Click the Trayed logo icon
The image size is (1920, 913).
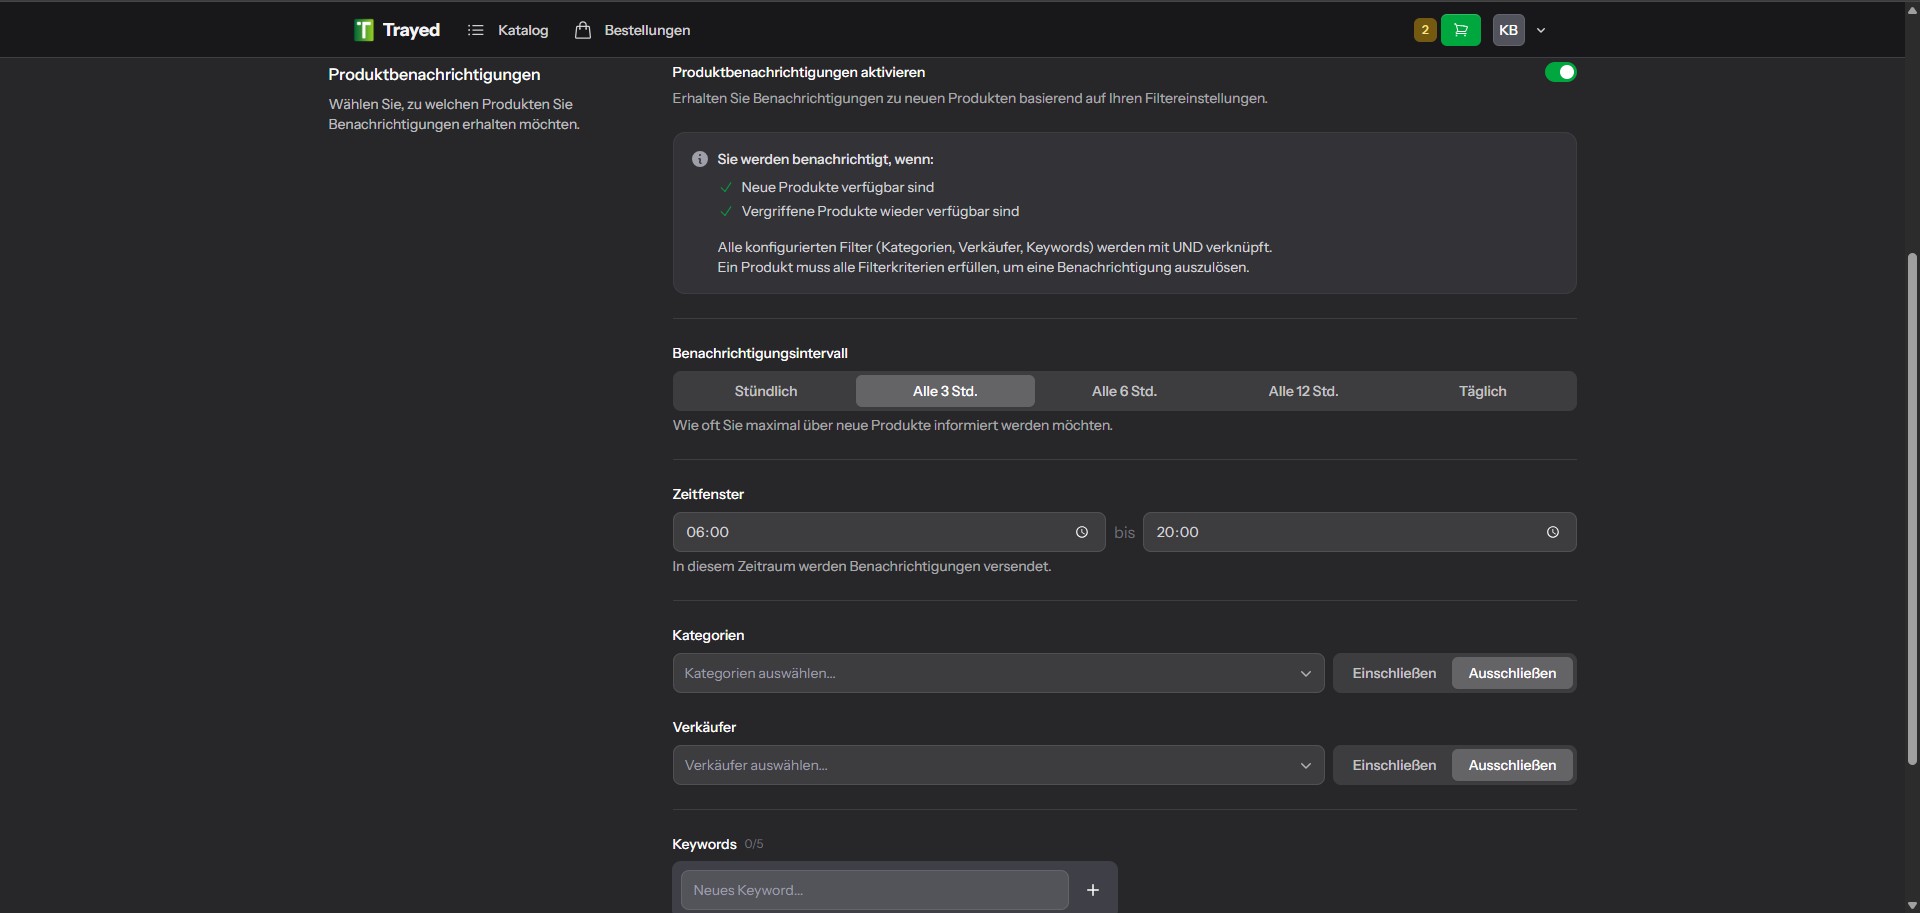pos(364,30)
